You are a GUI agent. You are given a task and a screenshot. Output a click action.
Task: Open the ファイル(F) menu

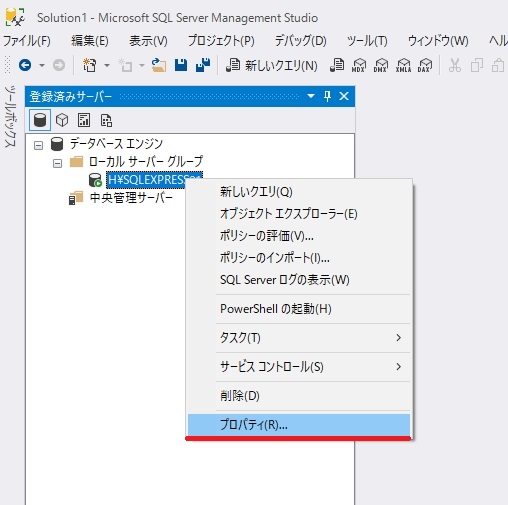click(x=27, y=41)
